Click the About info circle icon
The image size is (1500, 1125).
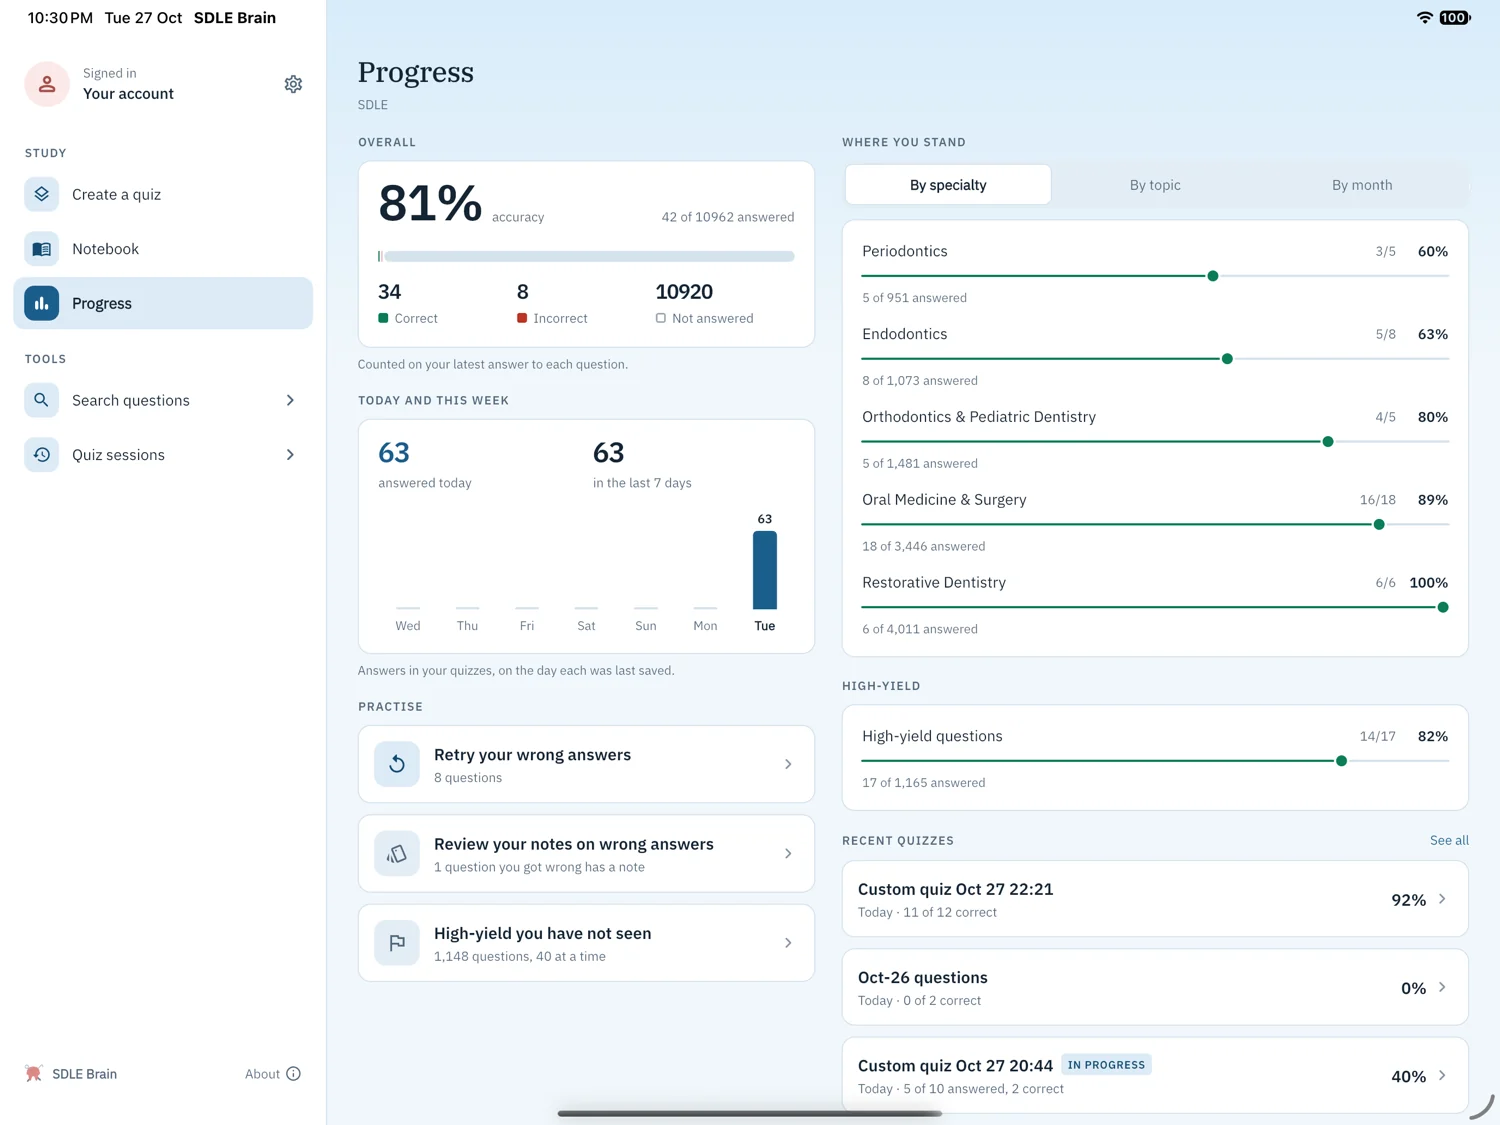[x=293, y=1074]
